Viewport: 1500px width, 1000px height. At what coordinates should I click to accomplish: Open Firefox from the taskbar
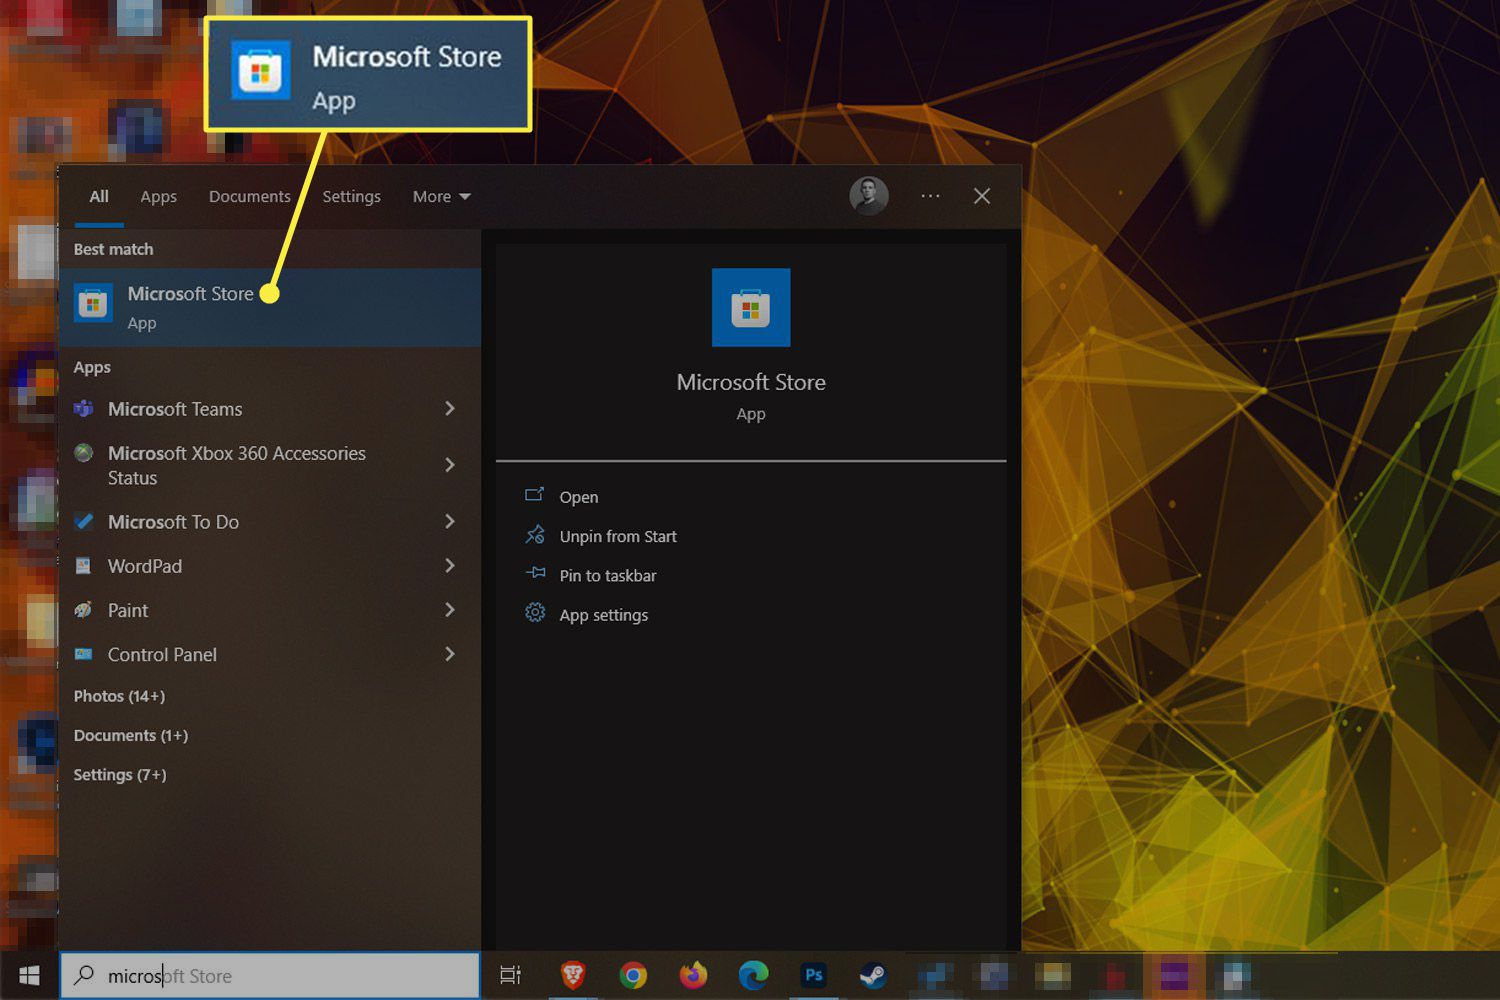[x=693, y=975]
